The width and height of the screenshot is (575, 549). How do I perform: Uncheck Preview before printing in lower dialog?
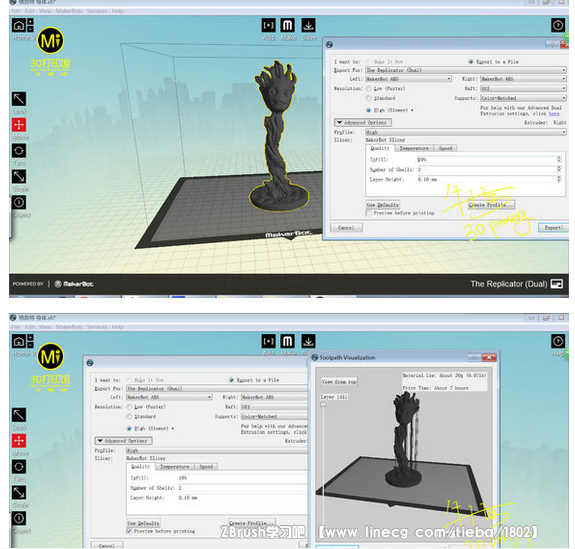pos(129,531)
